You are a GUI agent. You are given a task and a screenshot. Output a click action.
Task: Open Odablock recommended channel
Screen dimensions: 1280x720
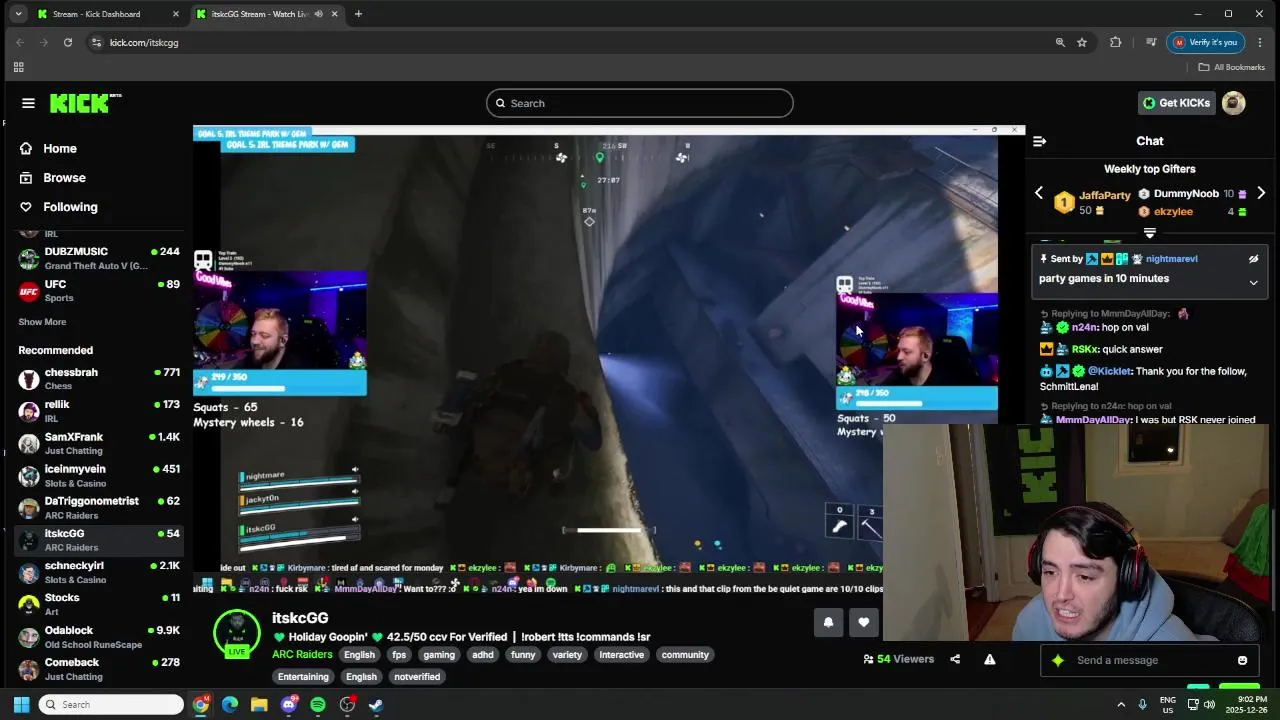tap(98, 636)
